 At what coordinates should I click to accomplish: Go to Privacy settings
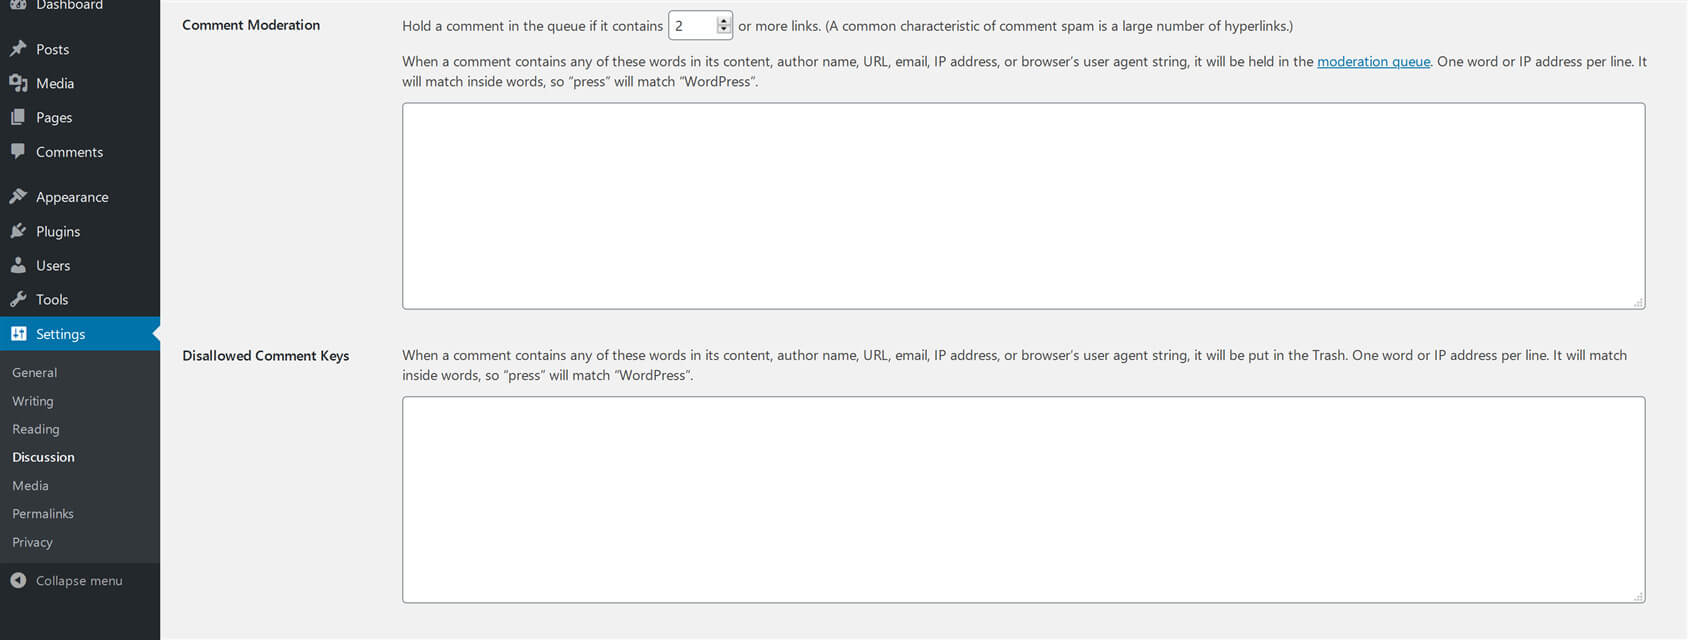[x=32, y=542]
